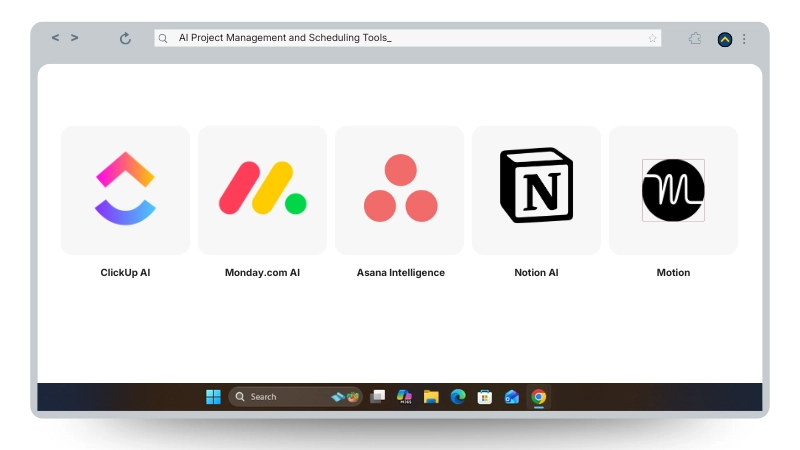The width and height of the screenshot is (800, 450).
Task: Open Microsoft Store from the taskbar
Action: [485, 396]
